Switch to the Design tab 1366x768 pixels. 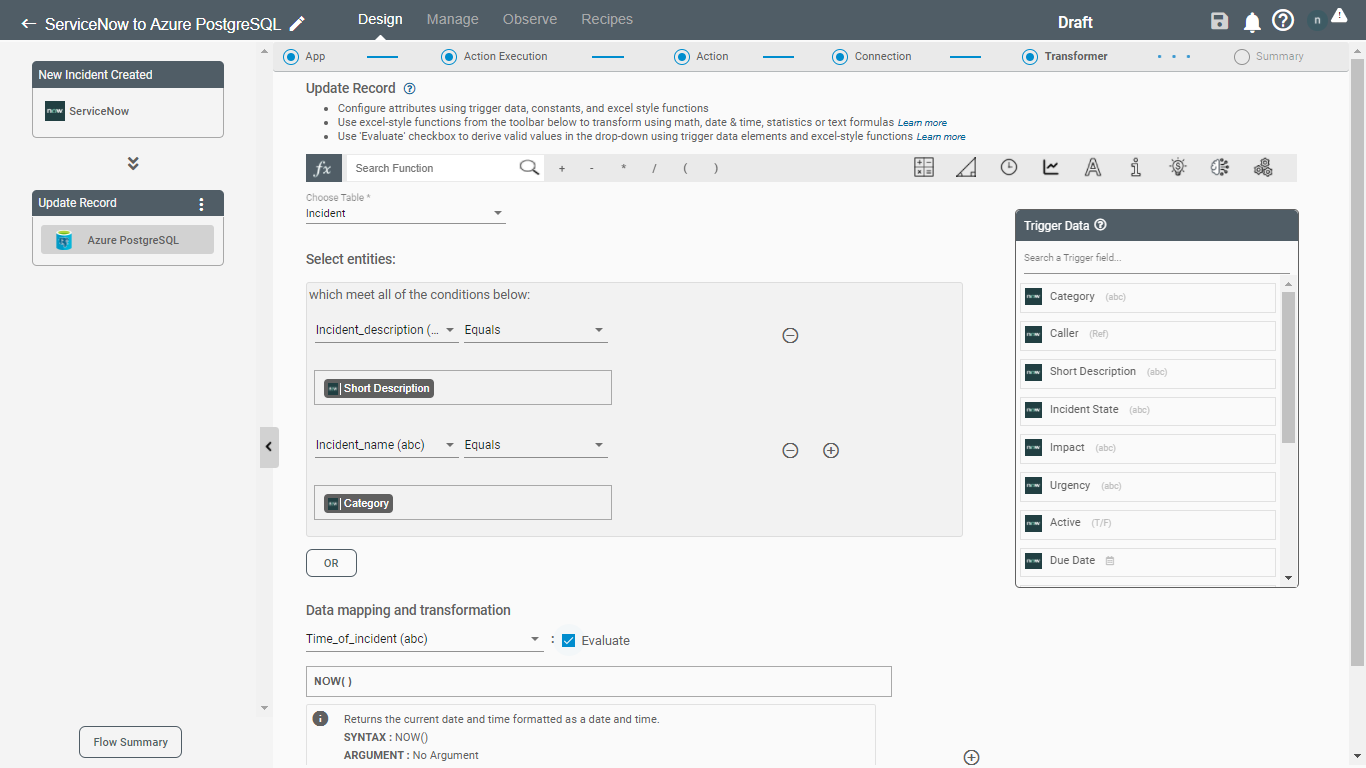(380, 19)
